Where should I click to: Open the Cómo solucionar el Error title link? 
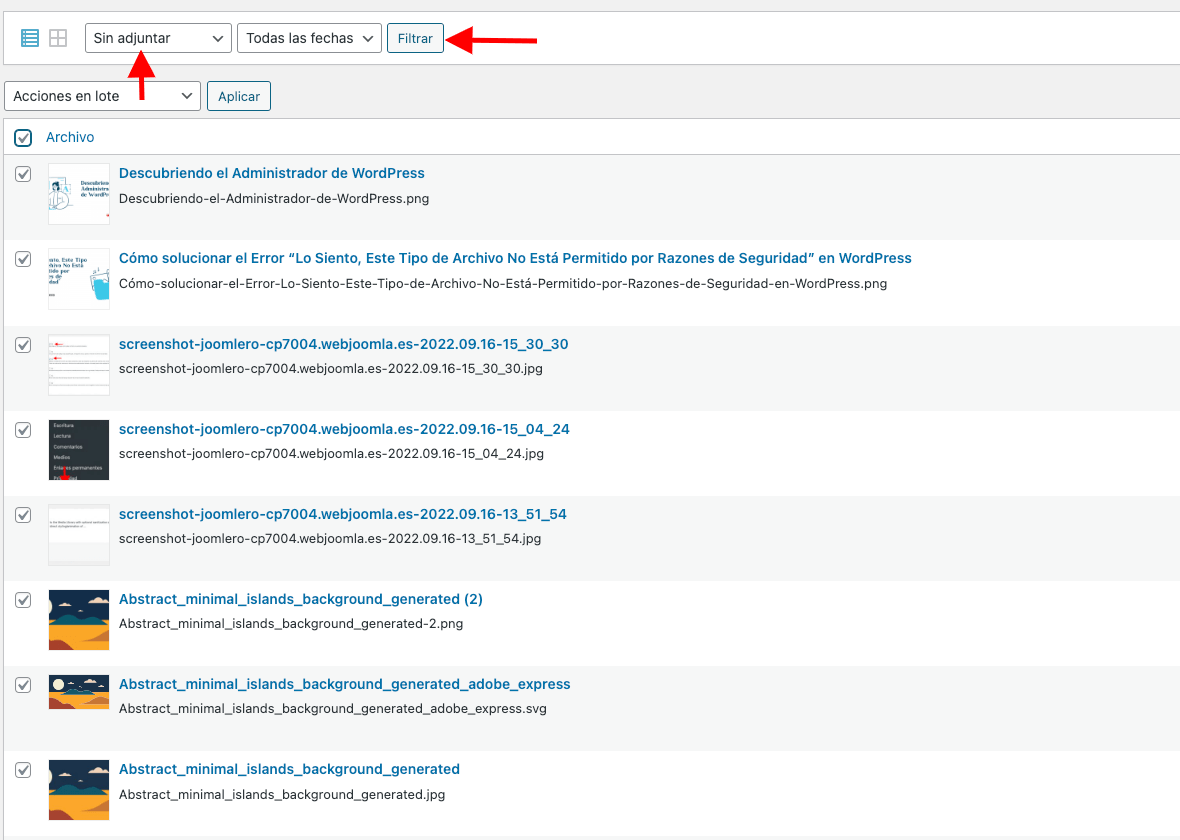tap(515, 258)
